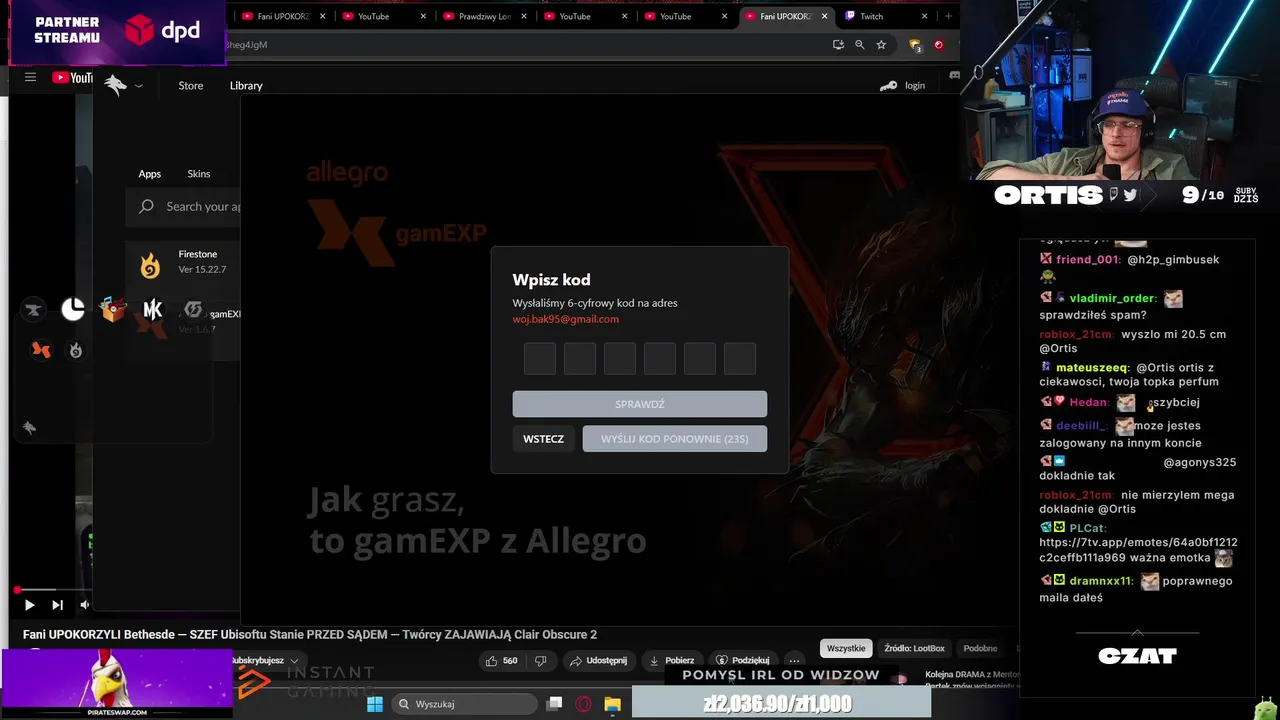Click the YouTube logo

[x=72, y=77]
